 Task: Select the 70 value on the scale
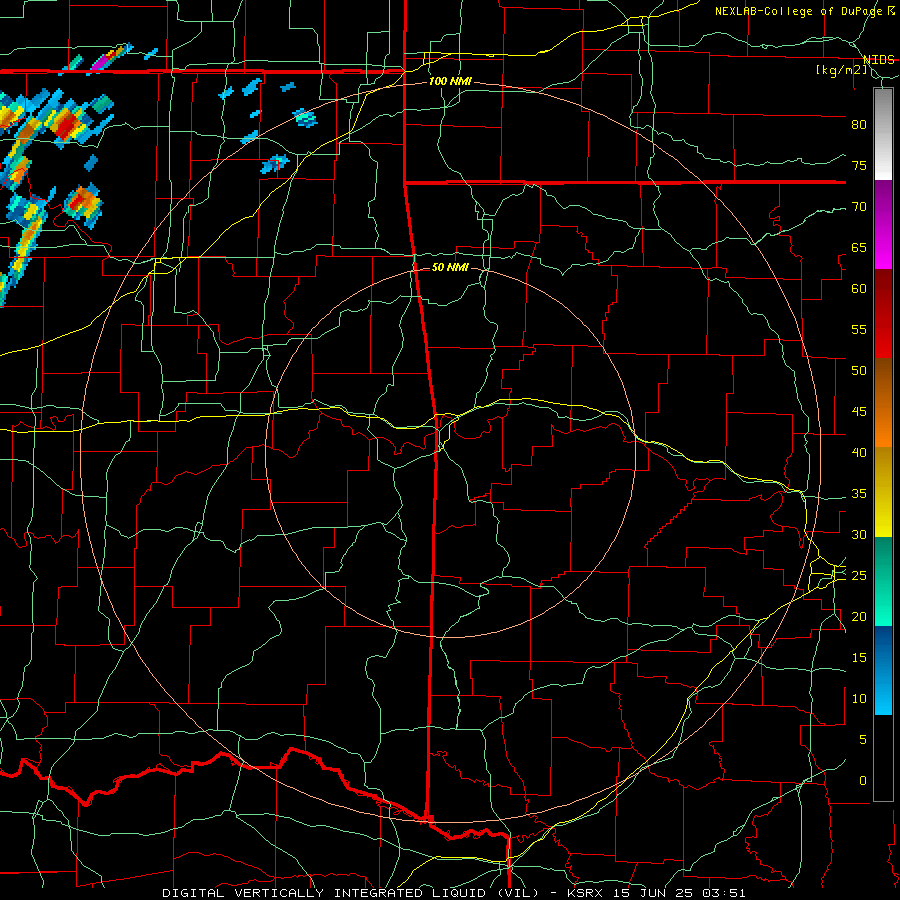[x=859, y=207]
